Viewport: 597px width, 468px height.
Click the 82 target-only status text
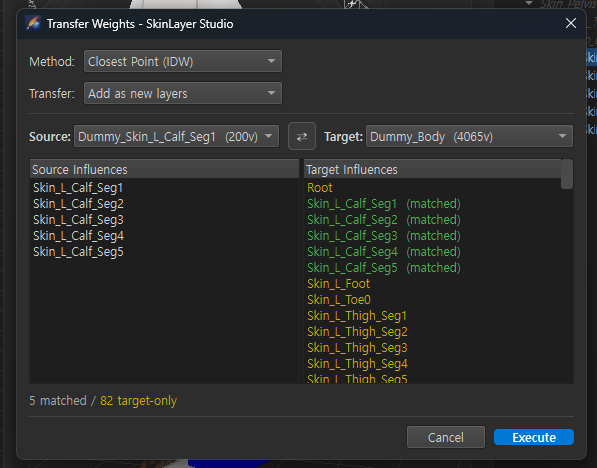coord(138,401)
